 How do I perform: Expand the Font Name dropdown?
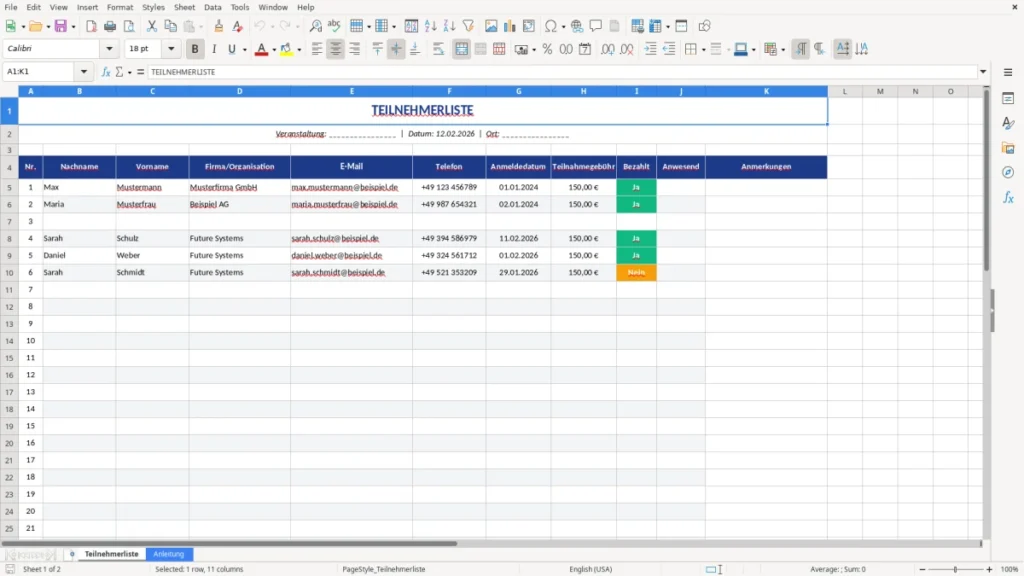click(109, 48)
